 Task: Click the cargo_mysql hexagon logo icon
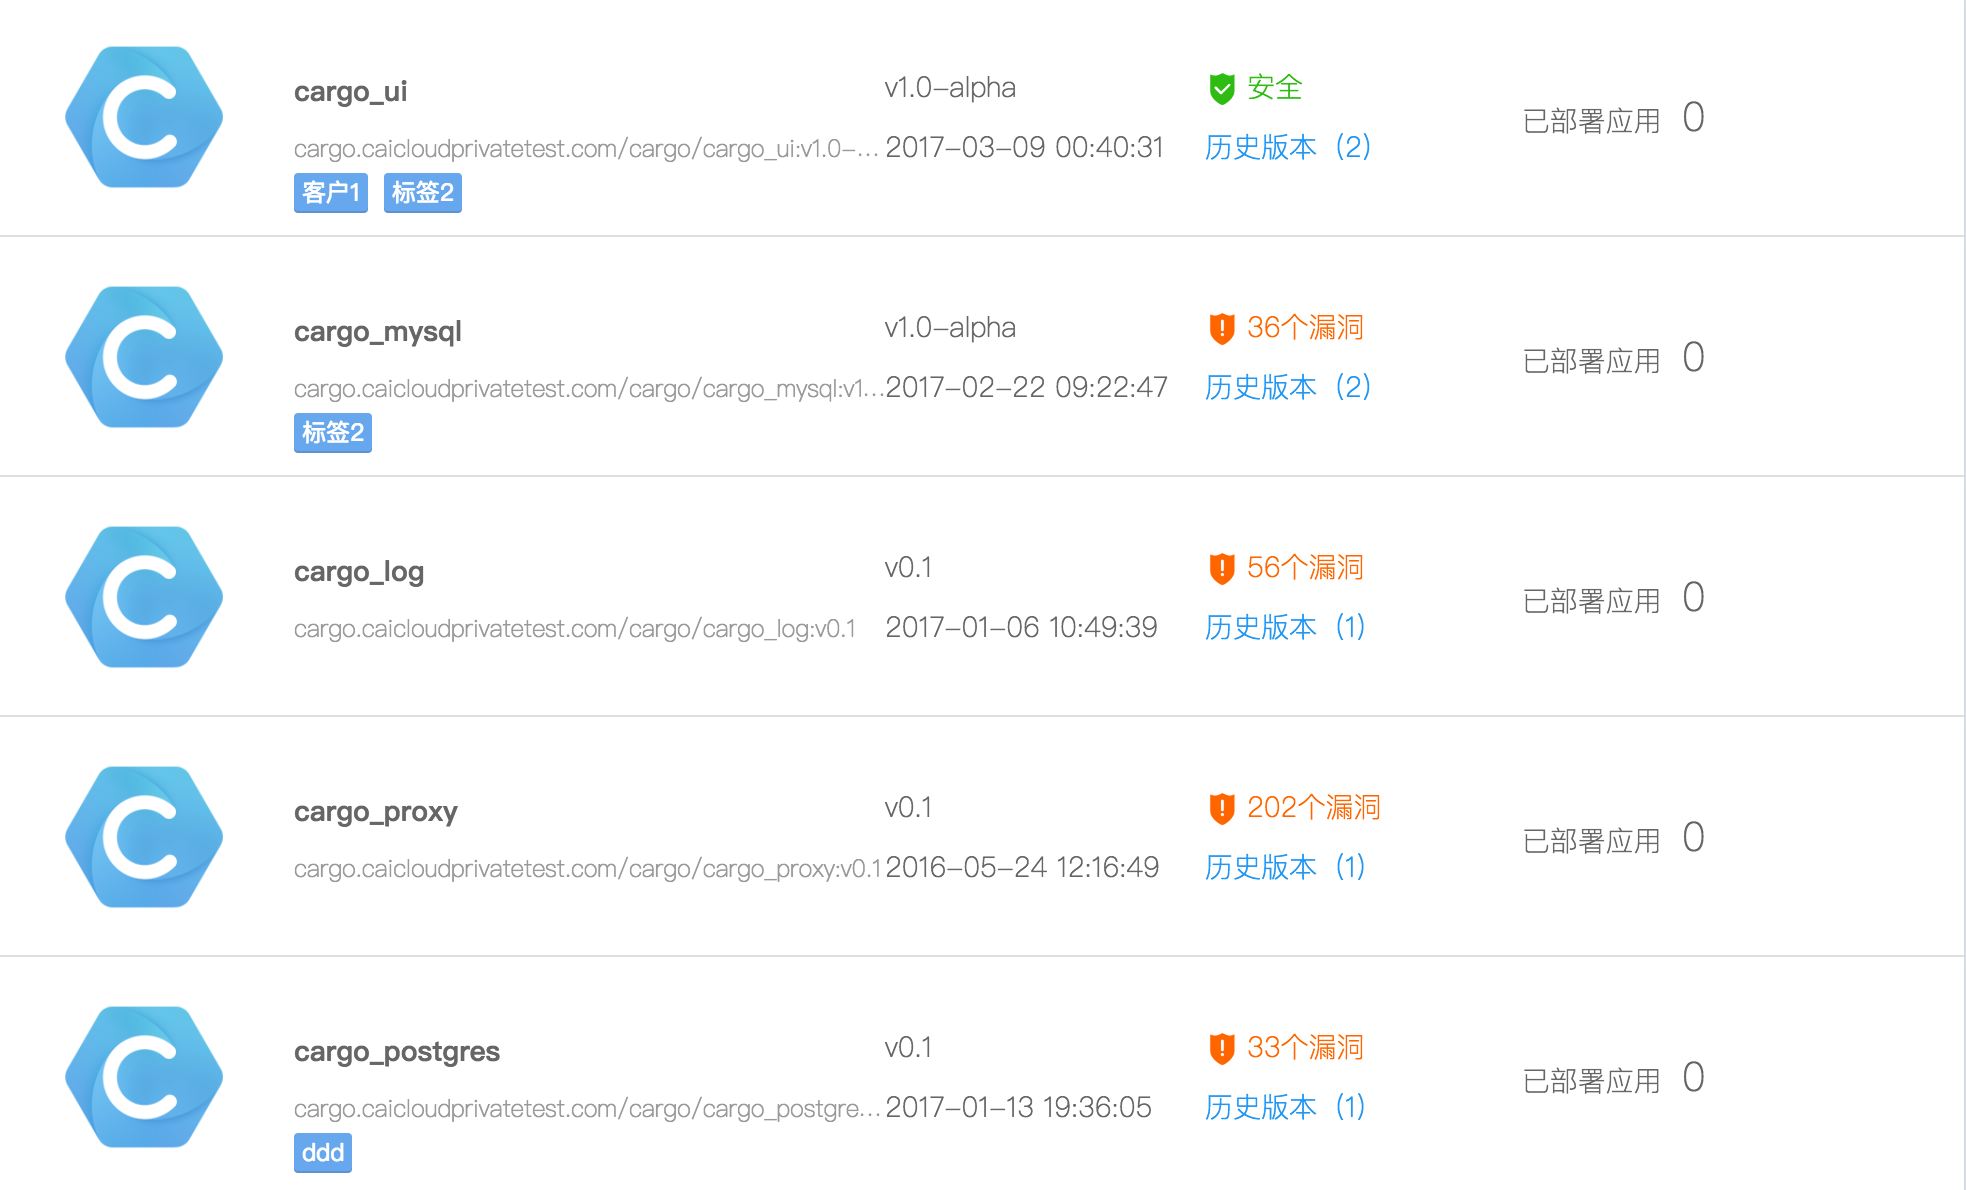[x=144, y=357]
